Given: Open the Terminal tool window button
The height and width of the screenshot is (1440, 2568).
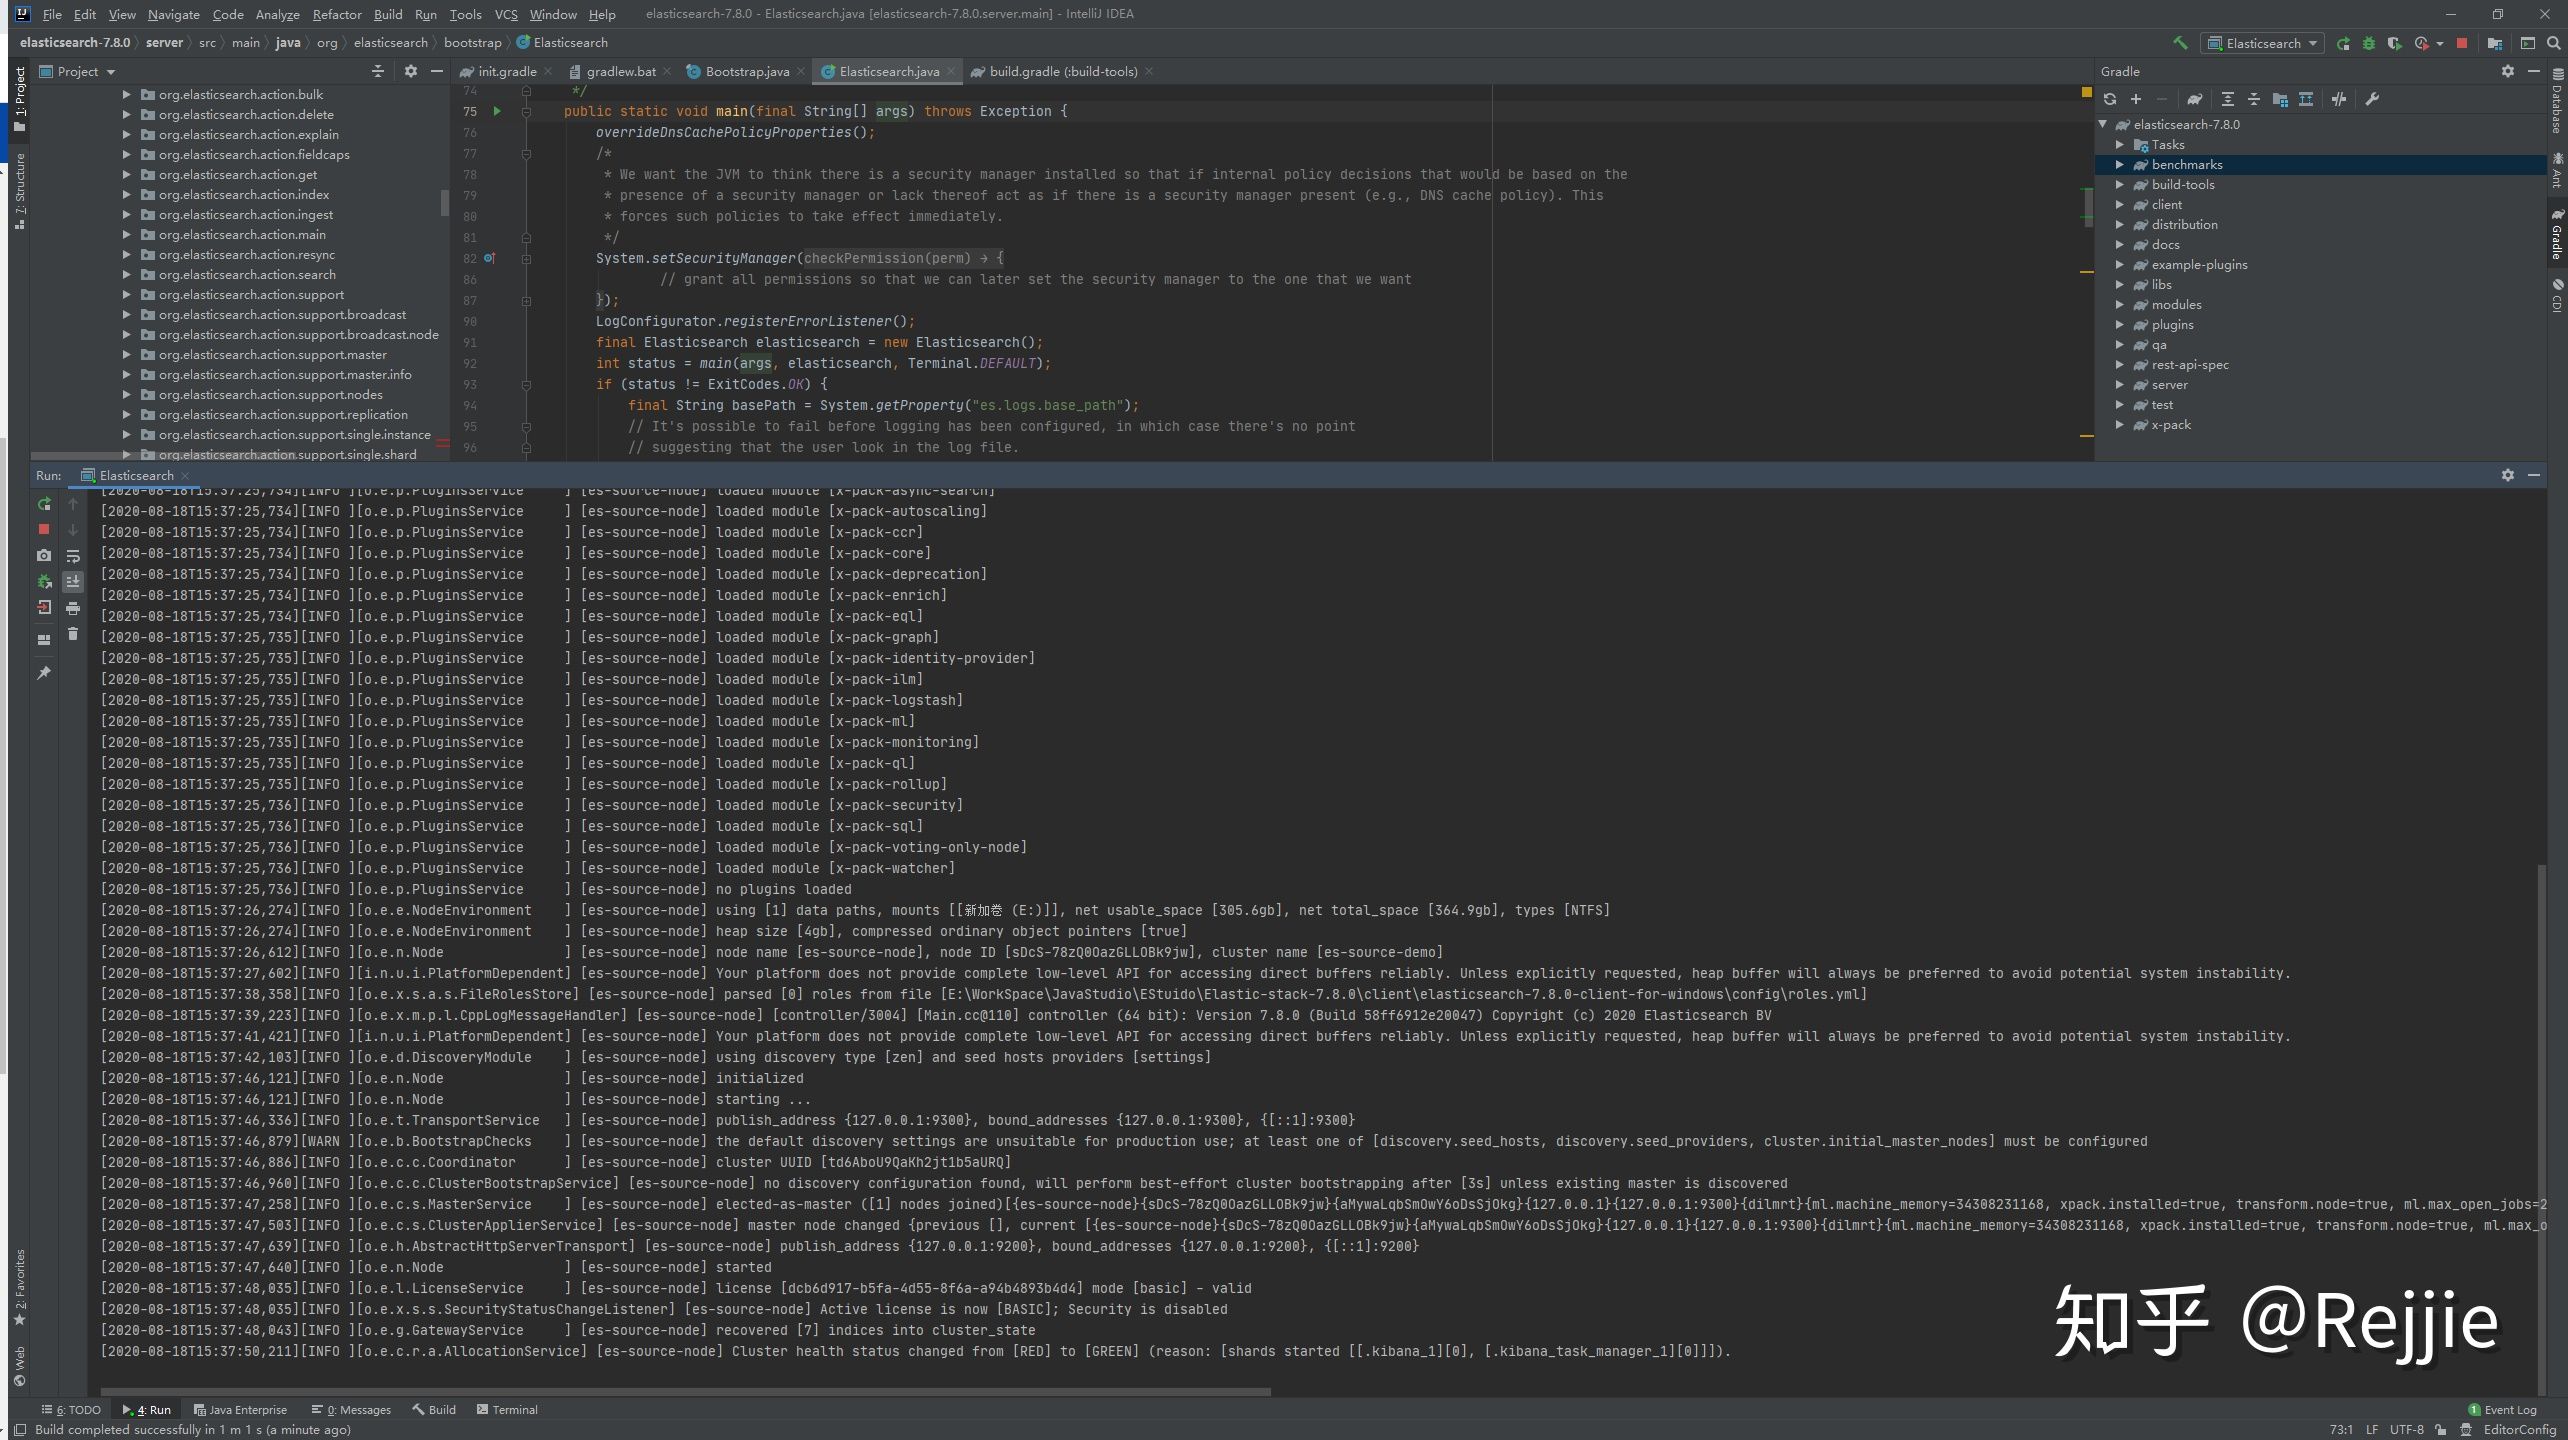Looking at the screenshot, I should pos(507,1409).
